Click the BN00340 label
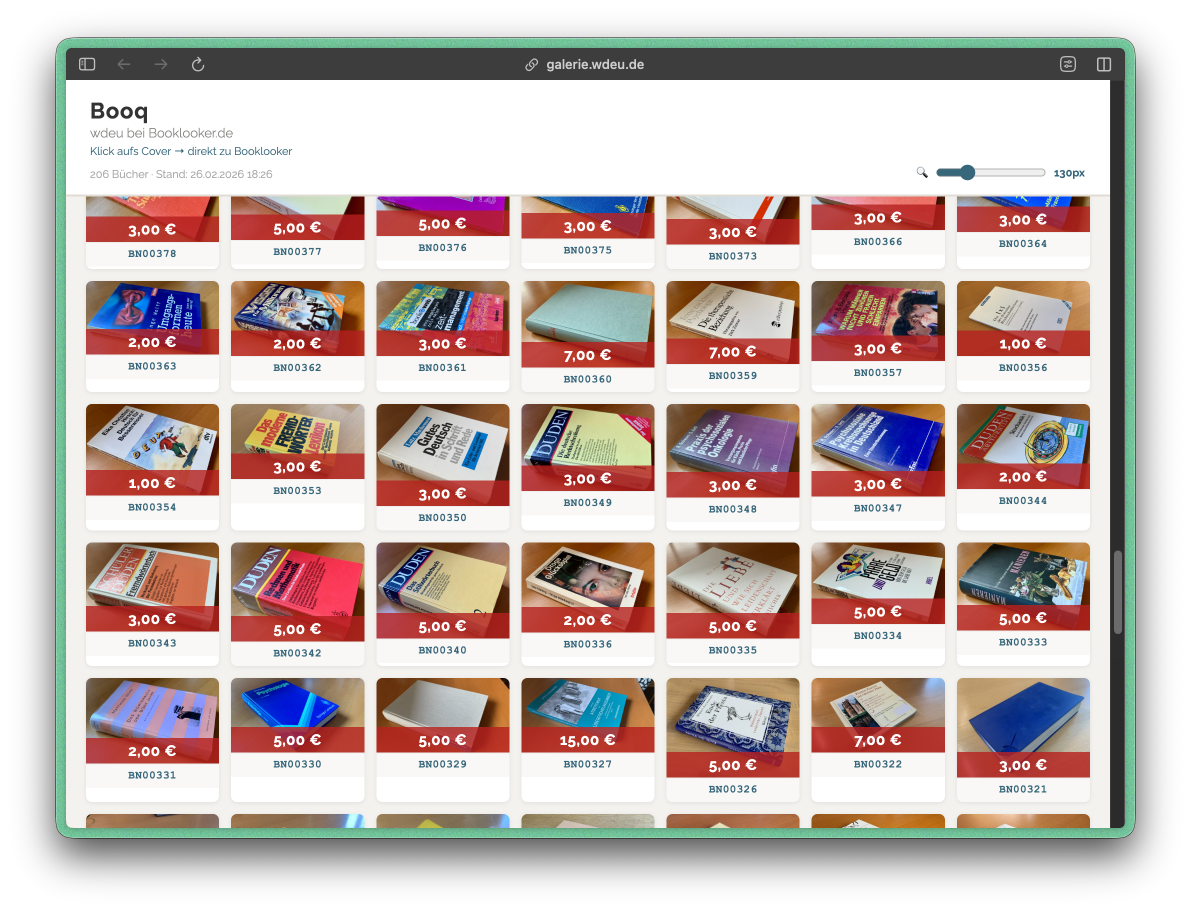 pyautogui.click(x=442, y=650)
